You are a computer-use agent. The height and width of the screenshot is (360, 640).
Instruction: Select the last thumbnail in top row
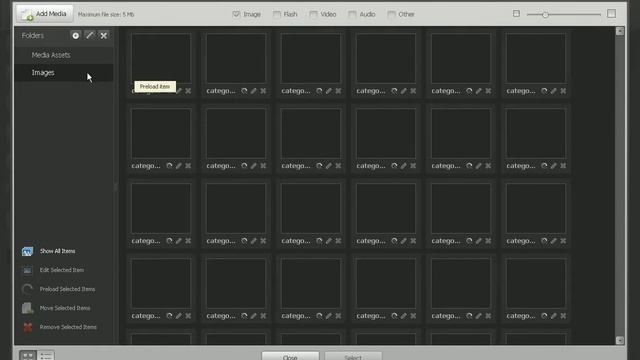coord(536,58)
